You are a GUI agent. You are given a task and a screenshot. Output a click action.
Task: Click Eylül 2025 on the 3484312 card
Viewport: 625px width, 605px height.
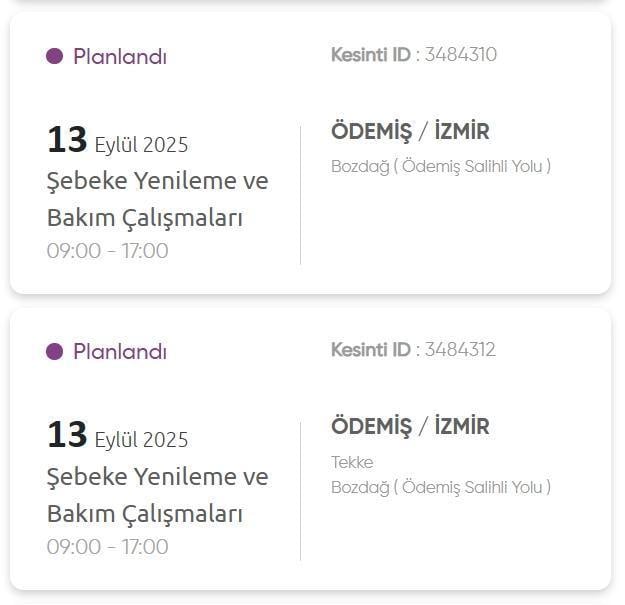[x=141, y=440]
